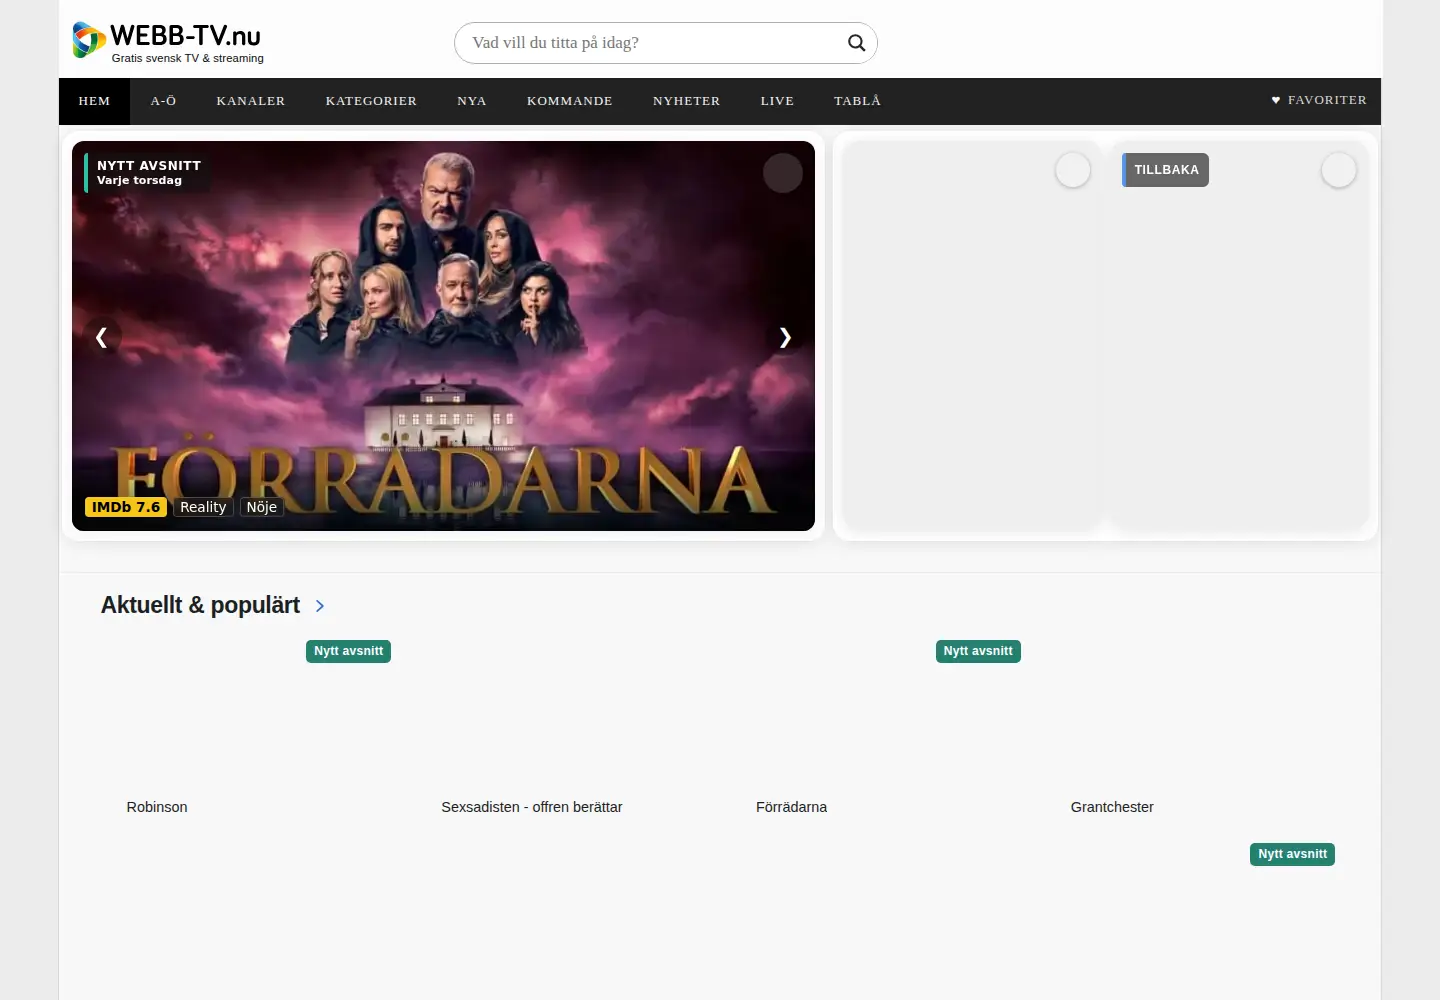Select the Nöje genre tag
This screenshot has height=1000, width=1440.
tap(262, 507)
